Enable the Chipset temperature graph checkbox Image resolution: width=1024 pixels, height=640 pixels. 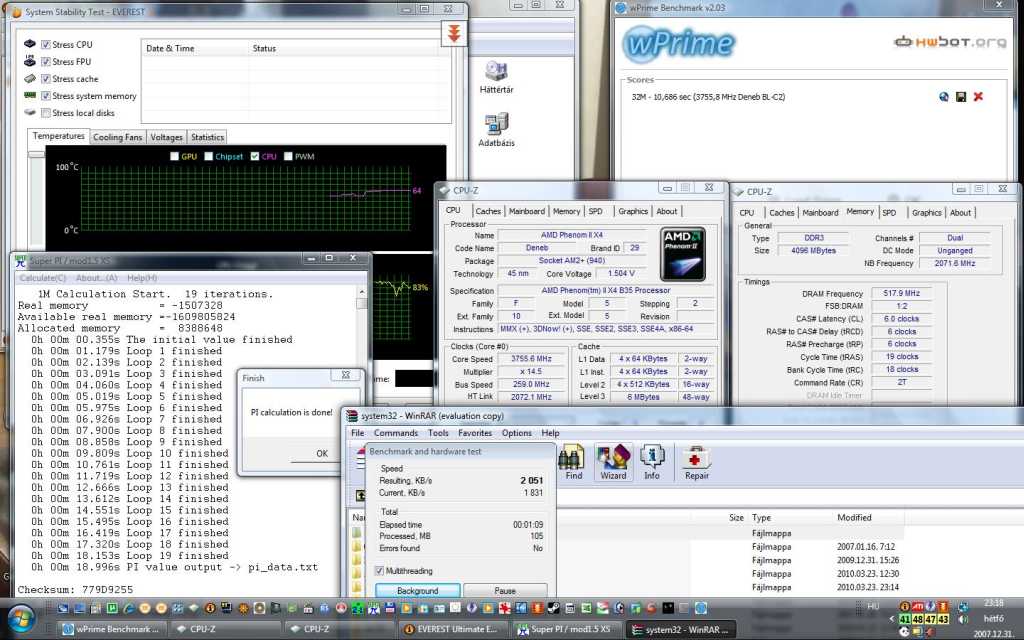point(208,156)
